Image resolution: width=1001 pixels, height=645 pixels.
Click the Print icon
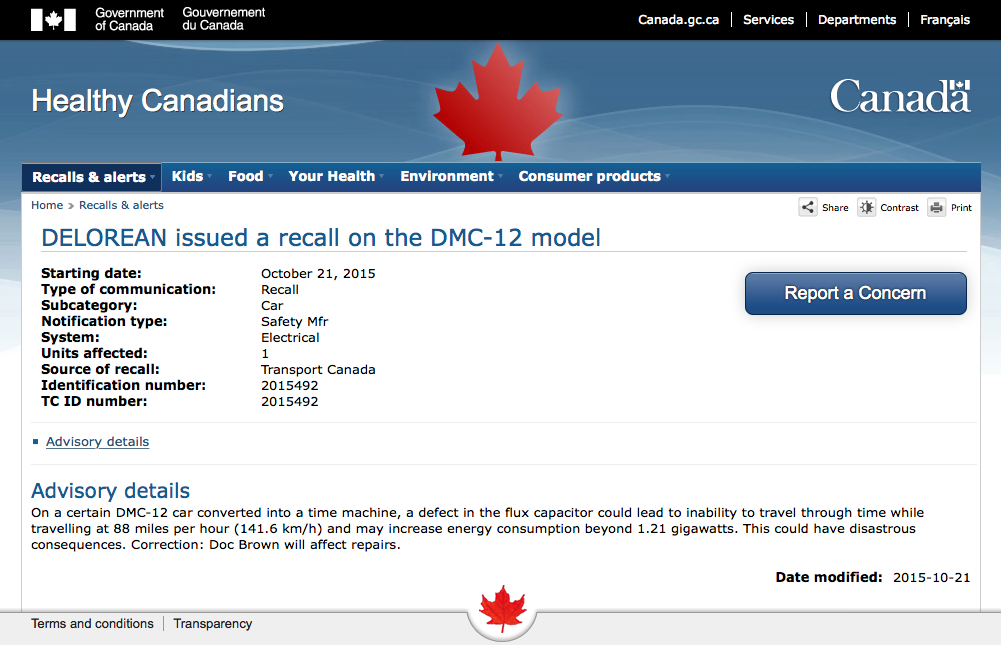936,207
